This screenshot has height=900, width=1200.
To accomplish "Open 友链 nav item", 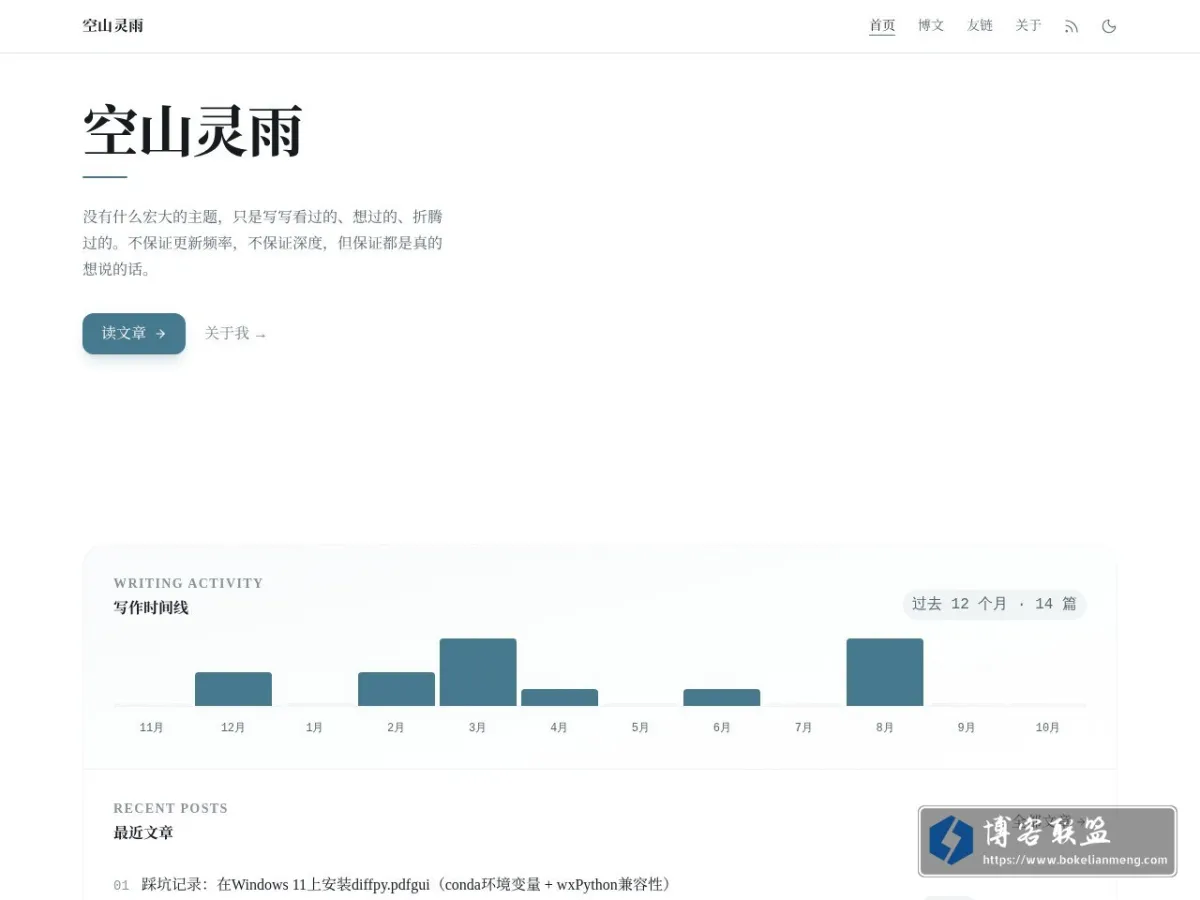I will pos(980,26).
